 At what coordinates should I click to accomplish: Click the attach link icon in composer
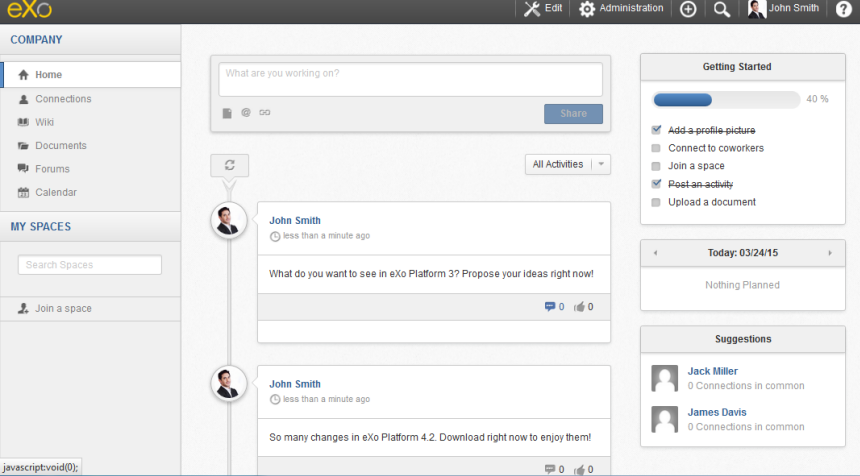coord(265,112)
